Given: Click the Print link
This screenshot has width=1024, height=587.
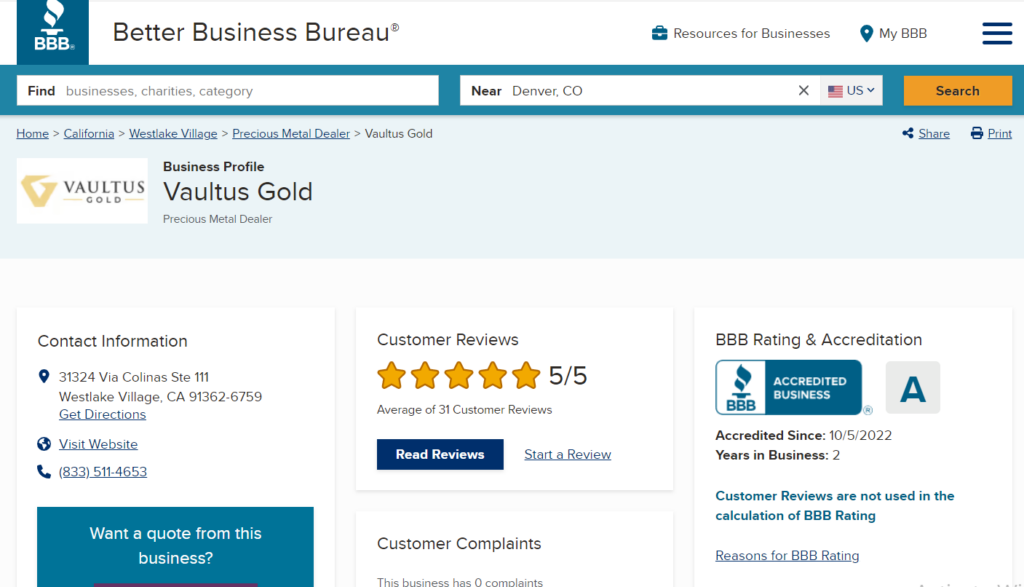Looking at the screenshot, I should 999,134.
